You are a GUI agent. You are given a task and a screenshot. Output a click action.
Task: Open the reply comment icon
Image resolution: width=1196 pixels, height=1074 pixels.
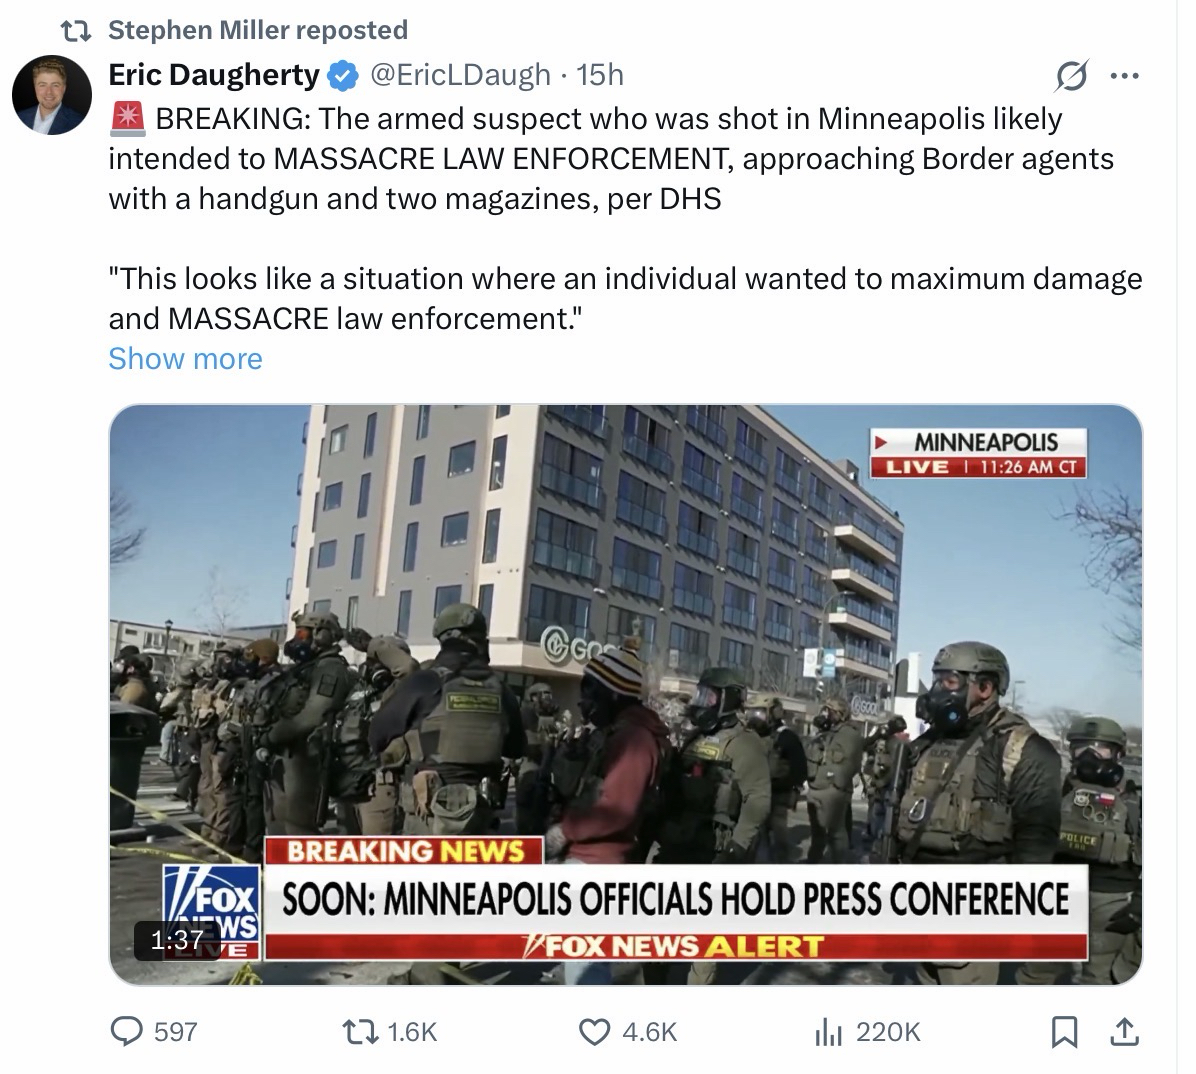(127, 1032)
